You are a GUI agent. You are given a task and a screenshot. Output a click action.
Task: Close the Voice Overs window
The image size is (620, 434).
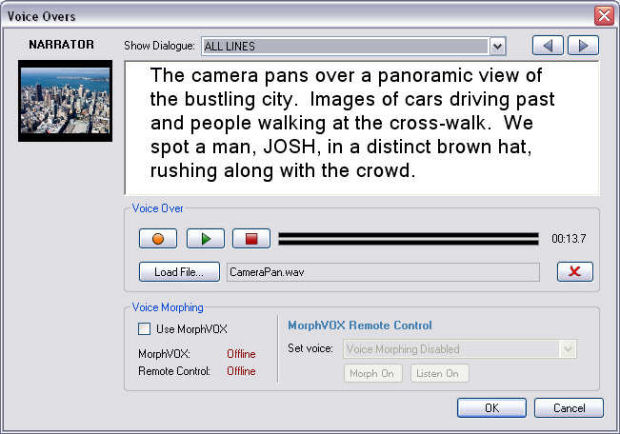pos(603,15)
